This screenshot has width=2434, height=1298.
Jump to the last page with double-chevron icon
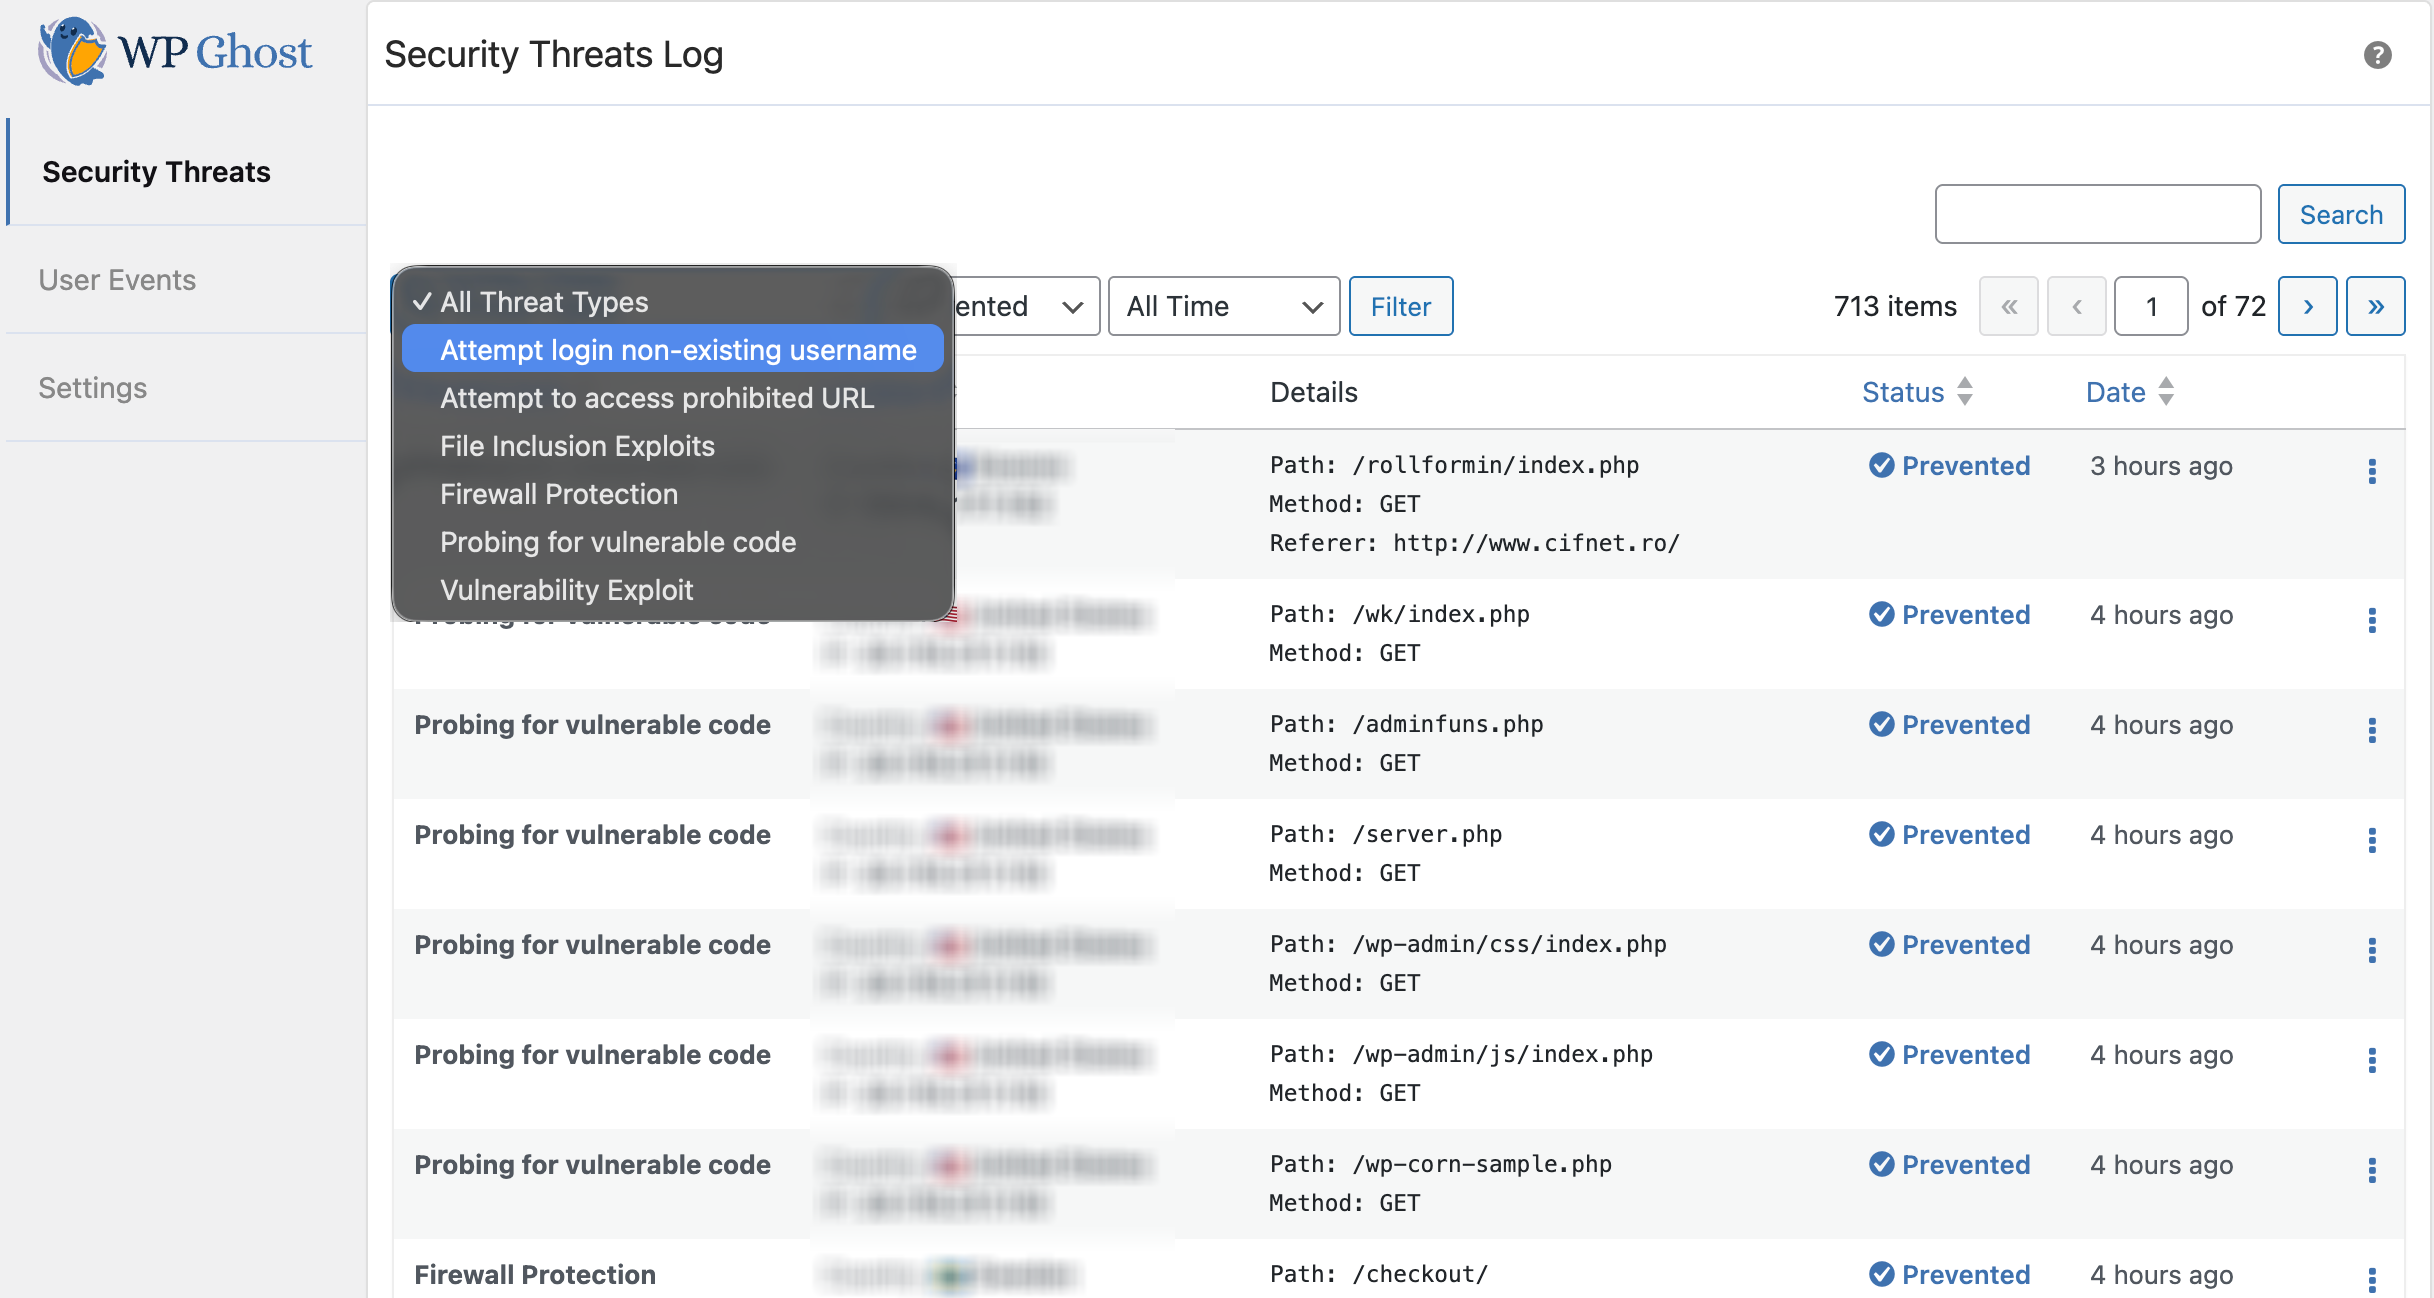pos(2376,306)
